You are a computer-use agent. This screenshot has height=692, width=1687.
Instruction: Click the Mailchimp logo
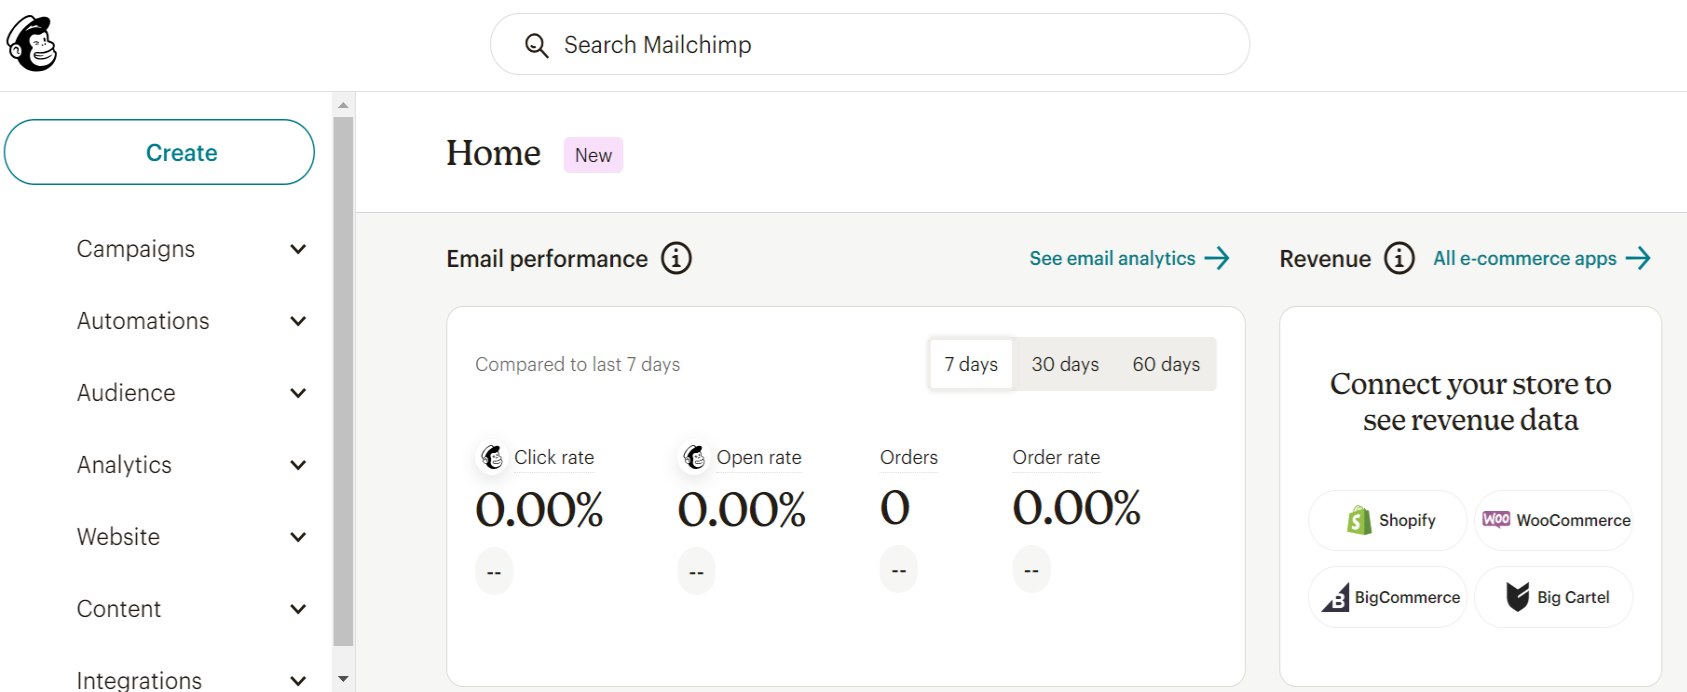(32, 43)
